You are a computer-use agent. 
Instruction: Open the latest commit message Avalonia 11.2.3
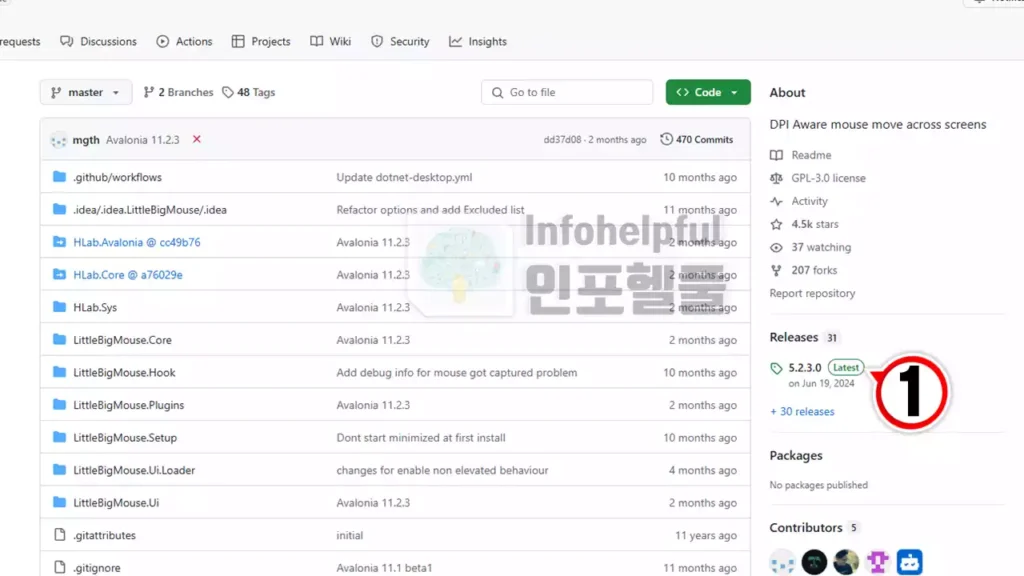[142, 140]
